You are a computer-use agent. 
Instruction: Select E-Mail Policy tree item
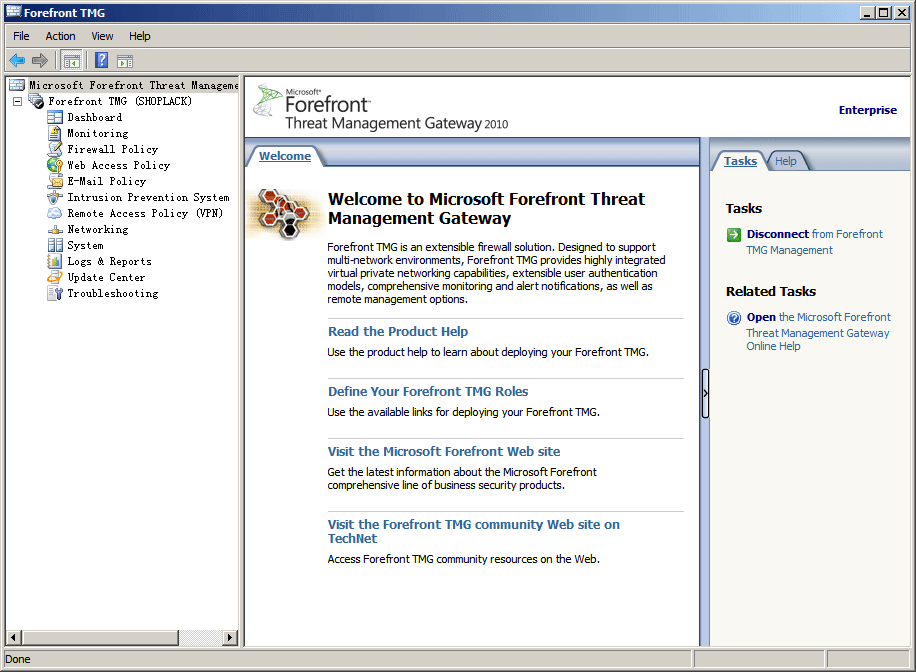106,181
